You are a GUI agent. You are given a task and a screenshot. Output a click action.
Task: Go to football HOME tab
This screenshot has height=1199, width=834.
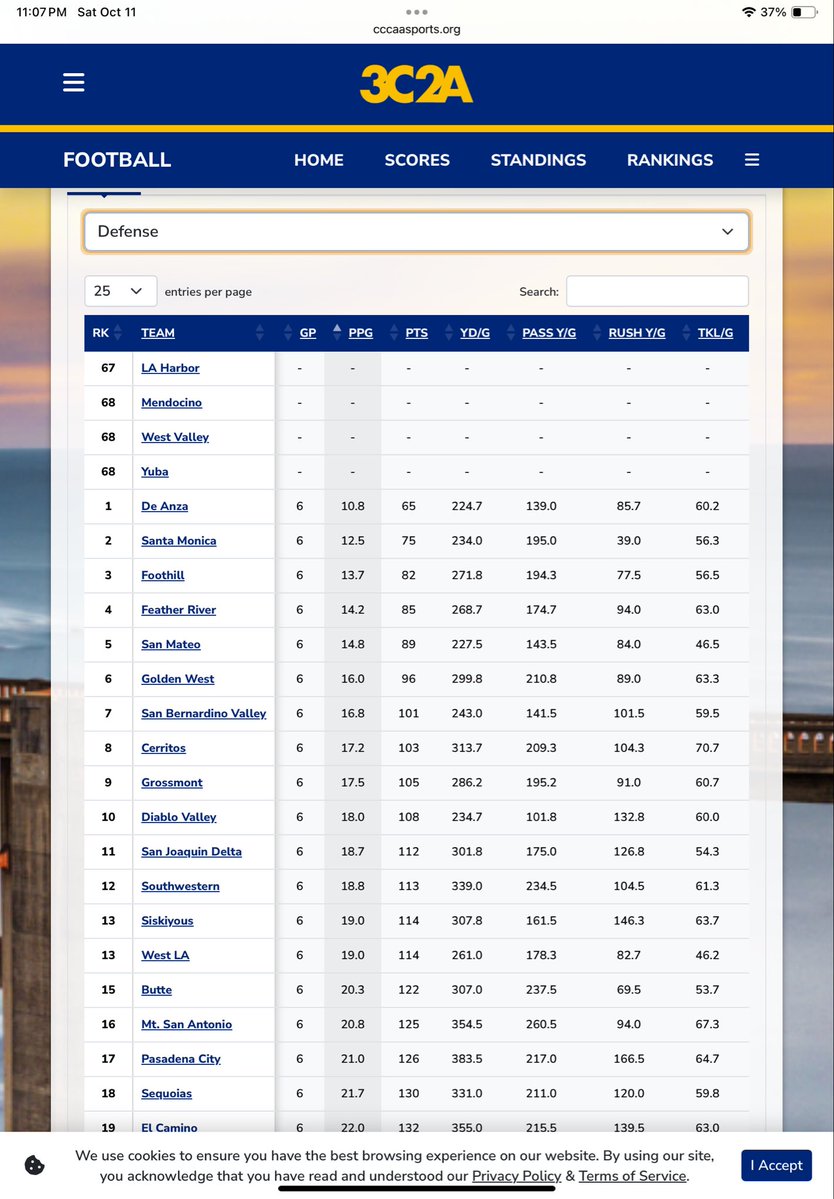tap(319, 160)
